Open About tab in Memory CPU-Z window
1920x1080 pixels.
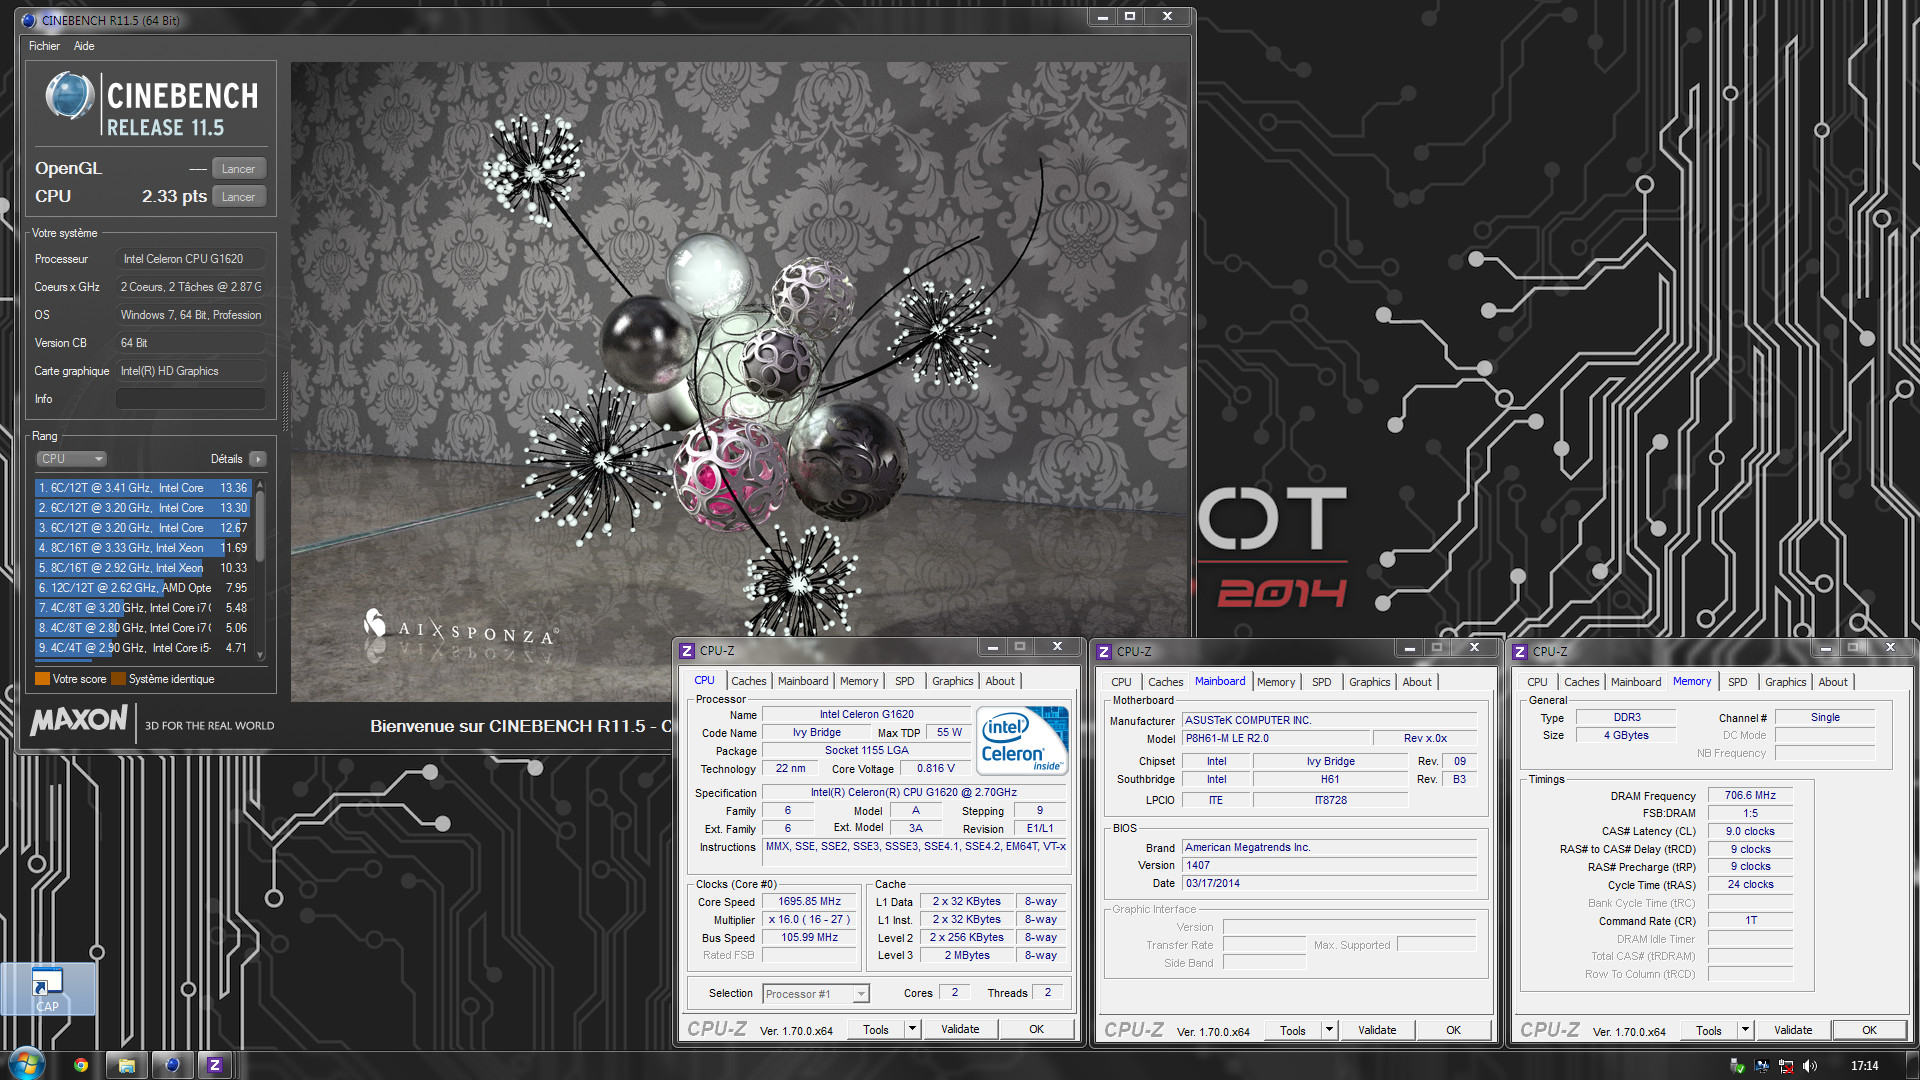[1833, 682]
